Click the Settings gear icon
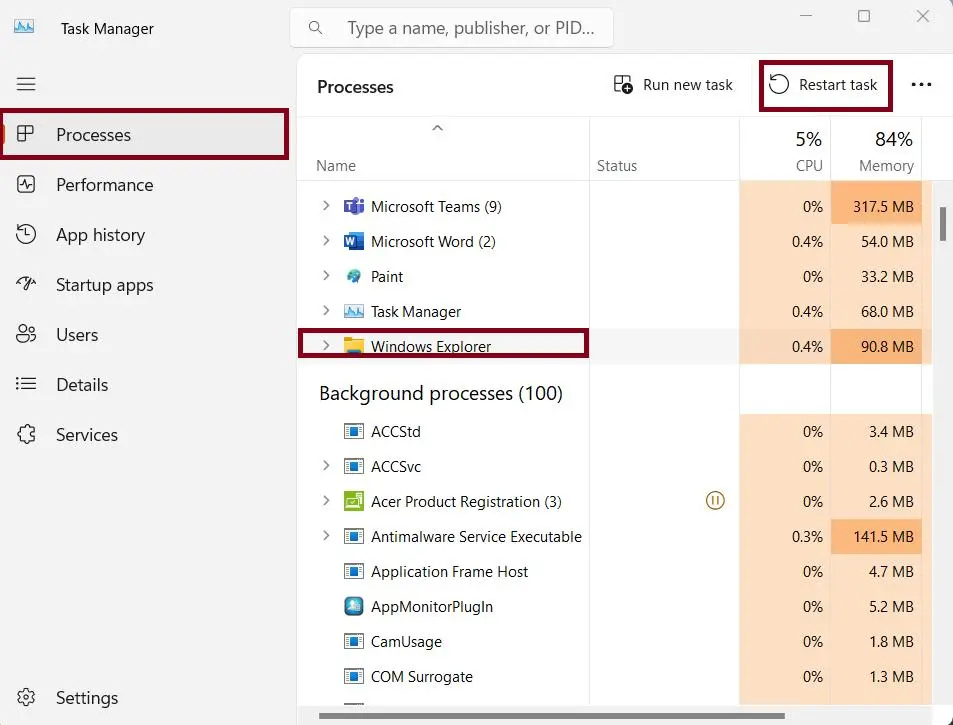Screen dimensions: 953x725 click(x=26, y=697)
